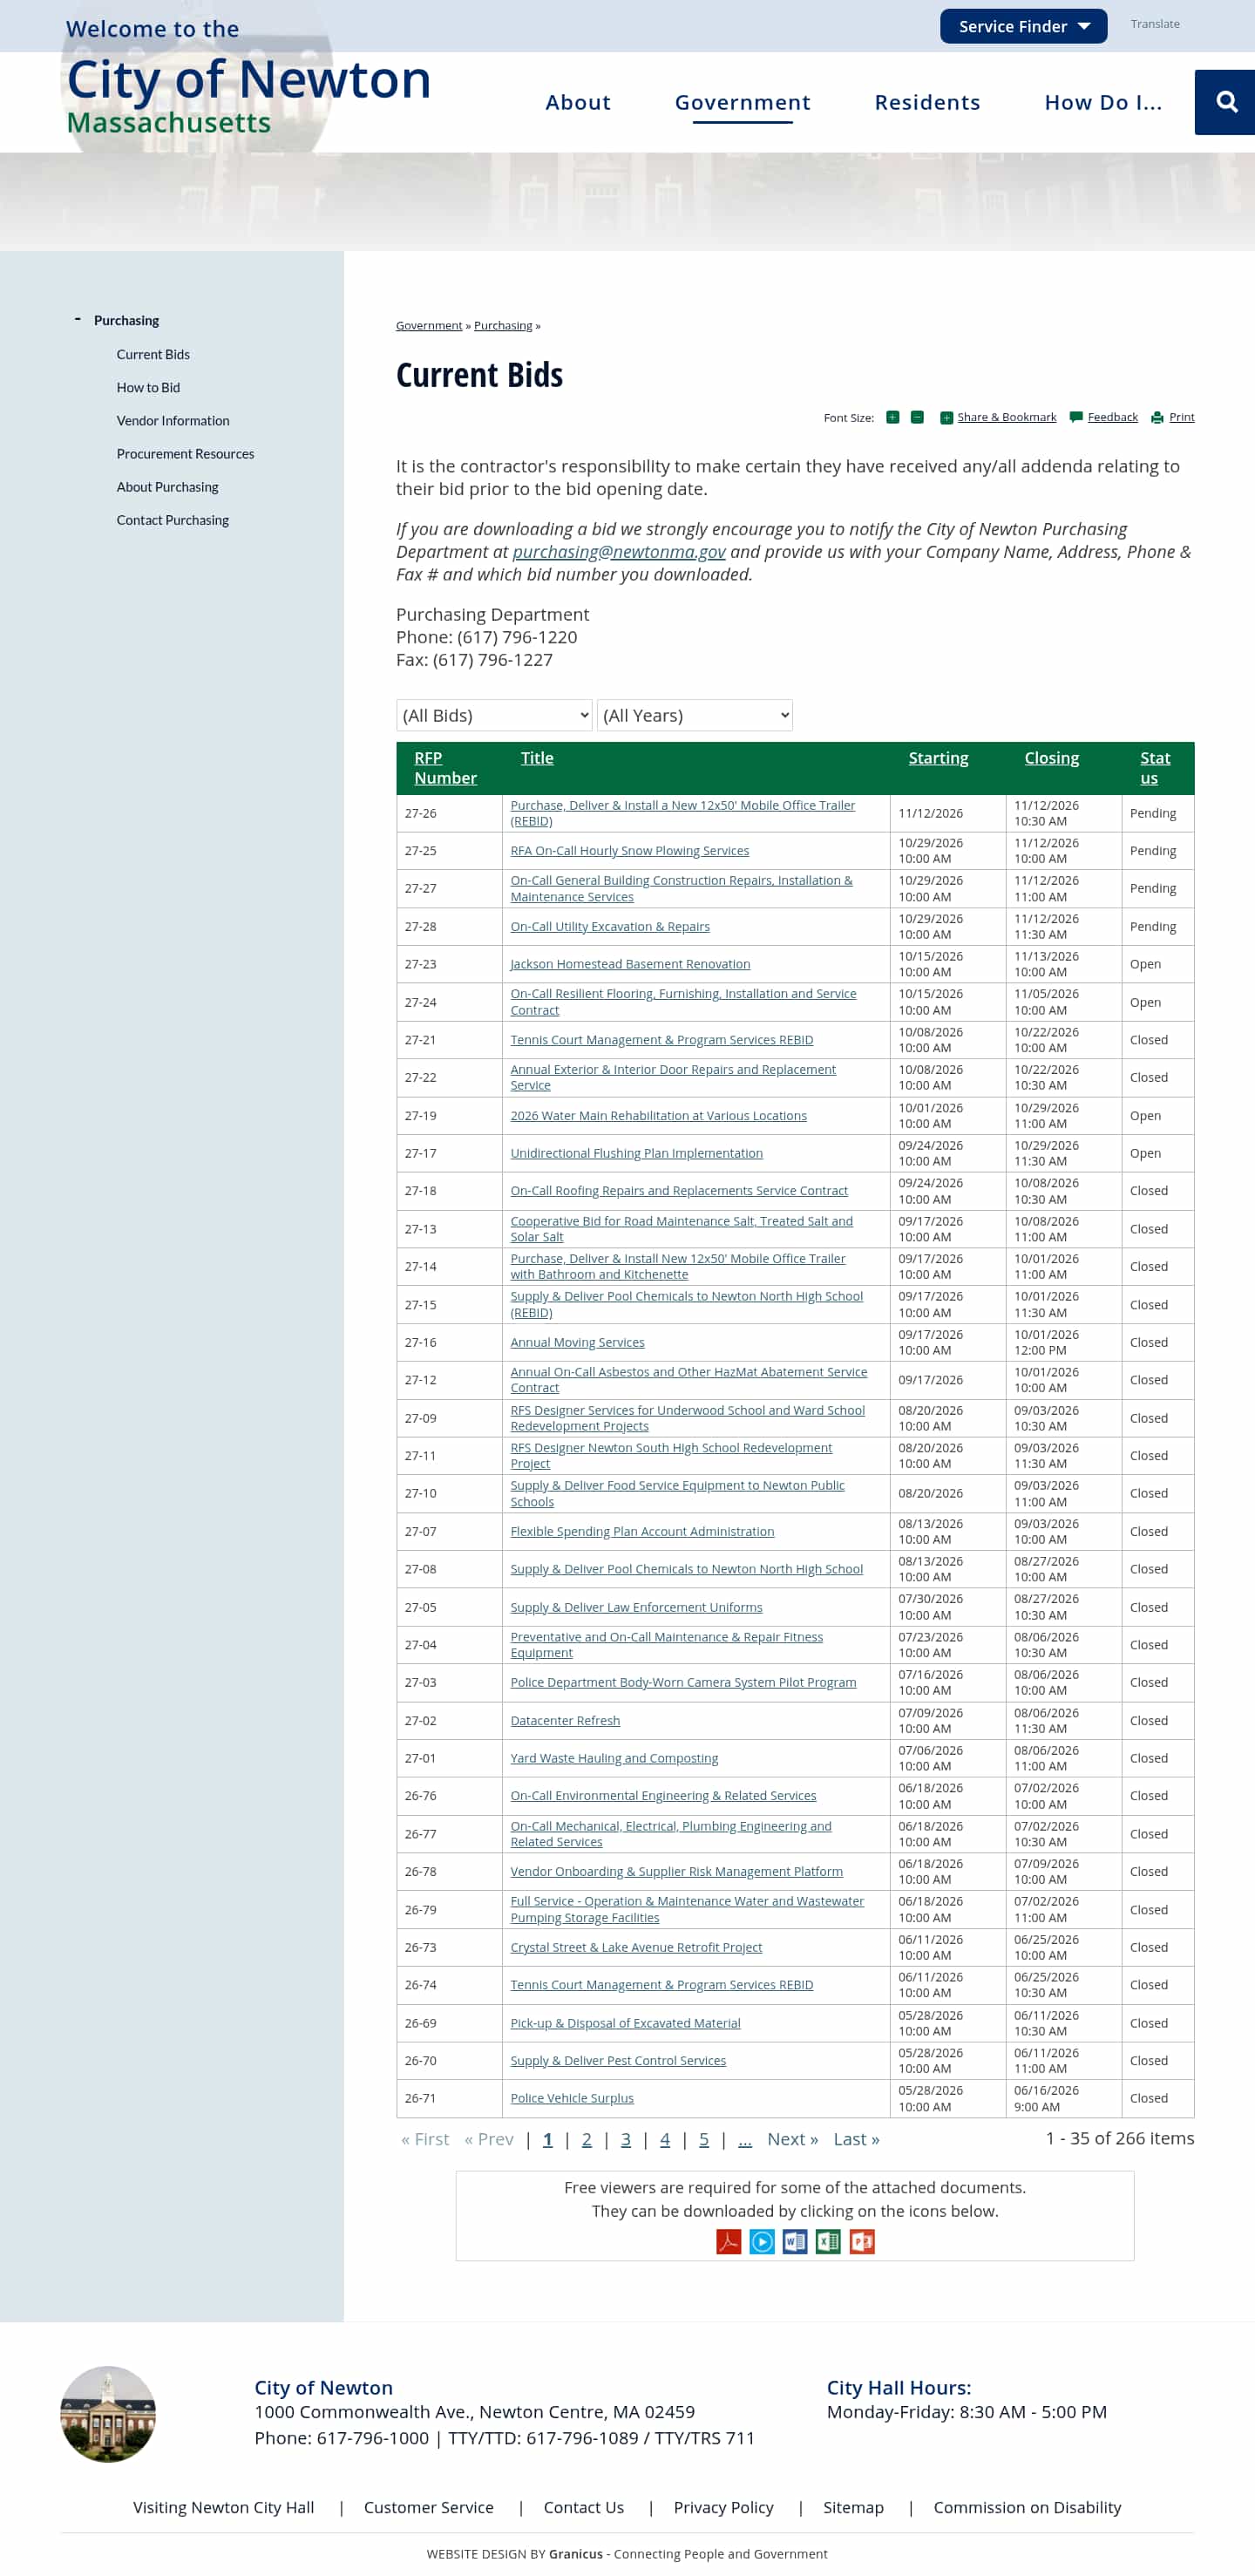Open the Residents menu
Screen dimensions: 1255x2576
click(928, 102)
